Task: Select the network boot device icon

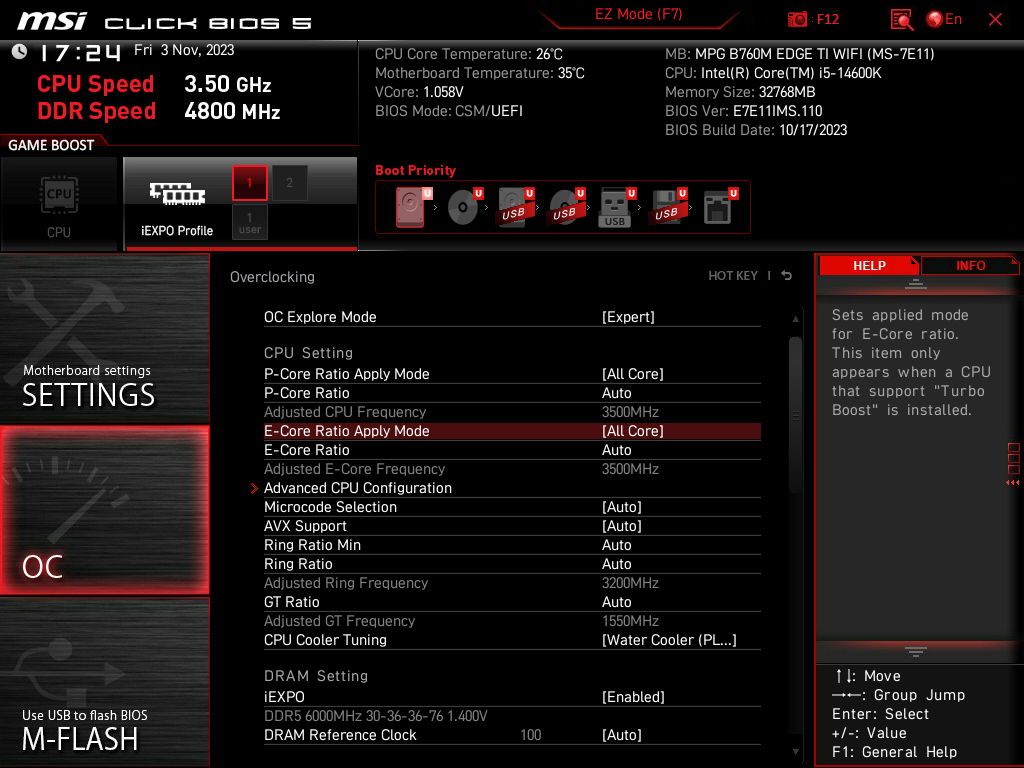Action: [719, 206]
